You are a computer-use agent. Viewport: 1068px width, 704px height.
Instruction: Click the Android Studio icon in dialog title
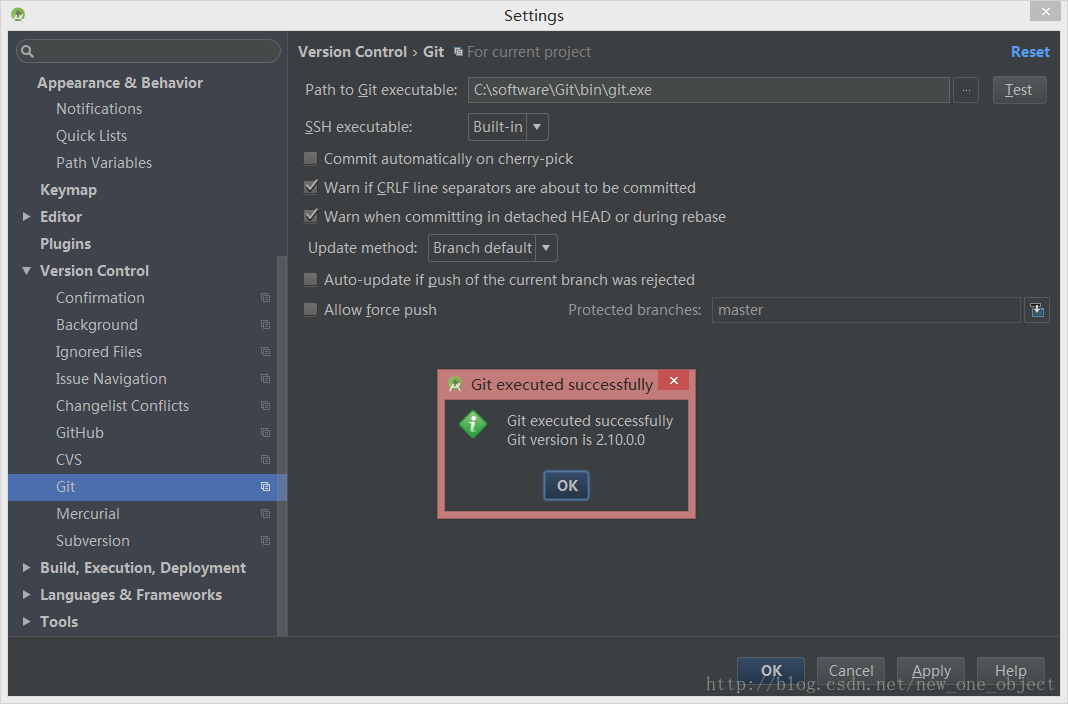pos(455,385)
